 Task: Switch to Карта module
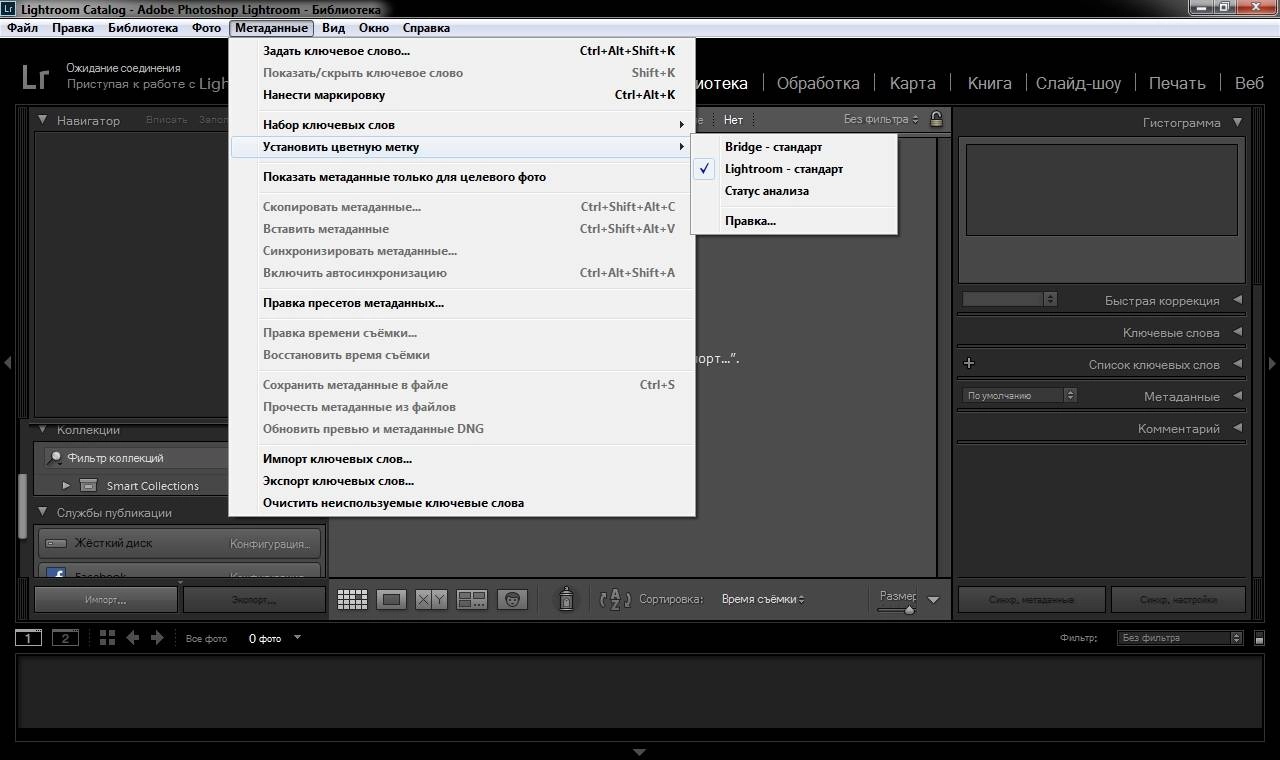click(x=912, y=83)
